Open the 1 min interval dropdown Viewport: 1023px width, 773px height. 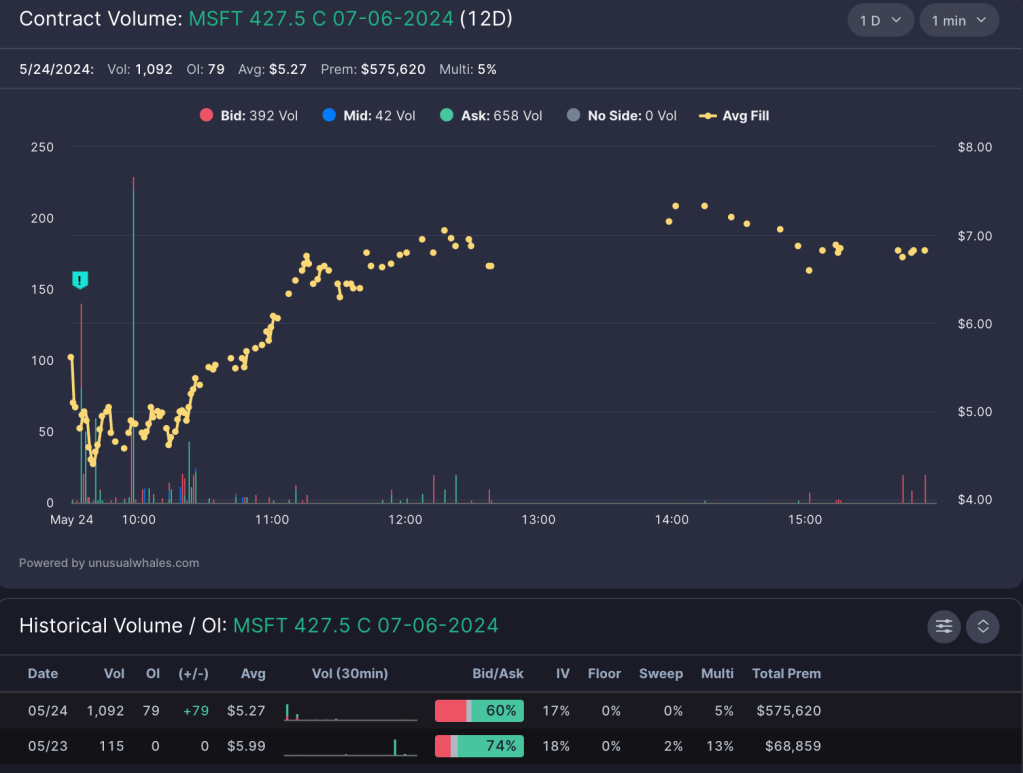click(x=959, y=20)
